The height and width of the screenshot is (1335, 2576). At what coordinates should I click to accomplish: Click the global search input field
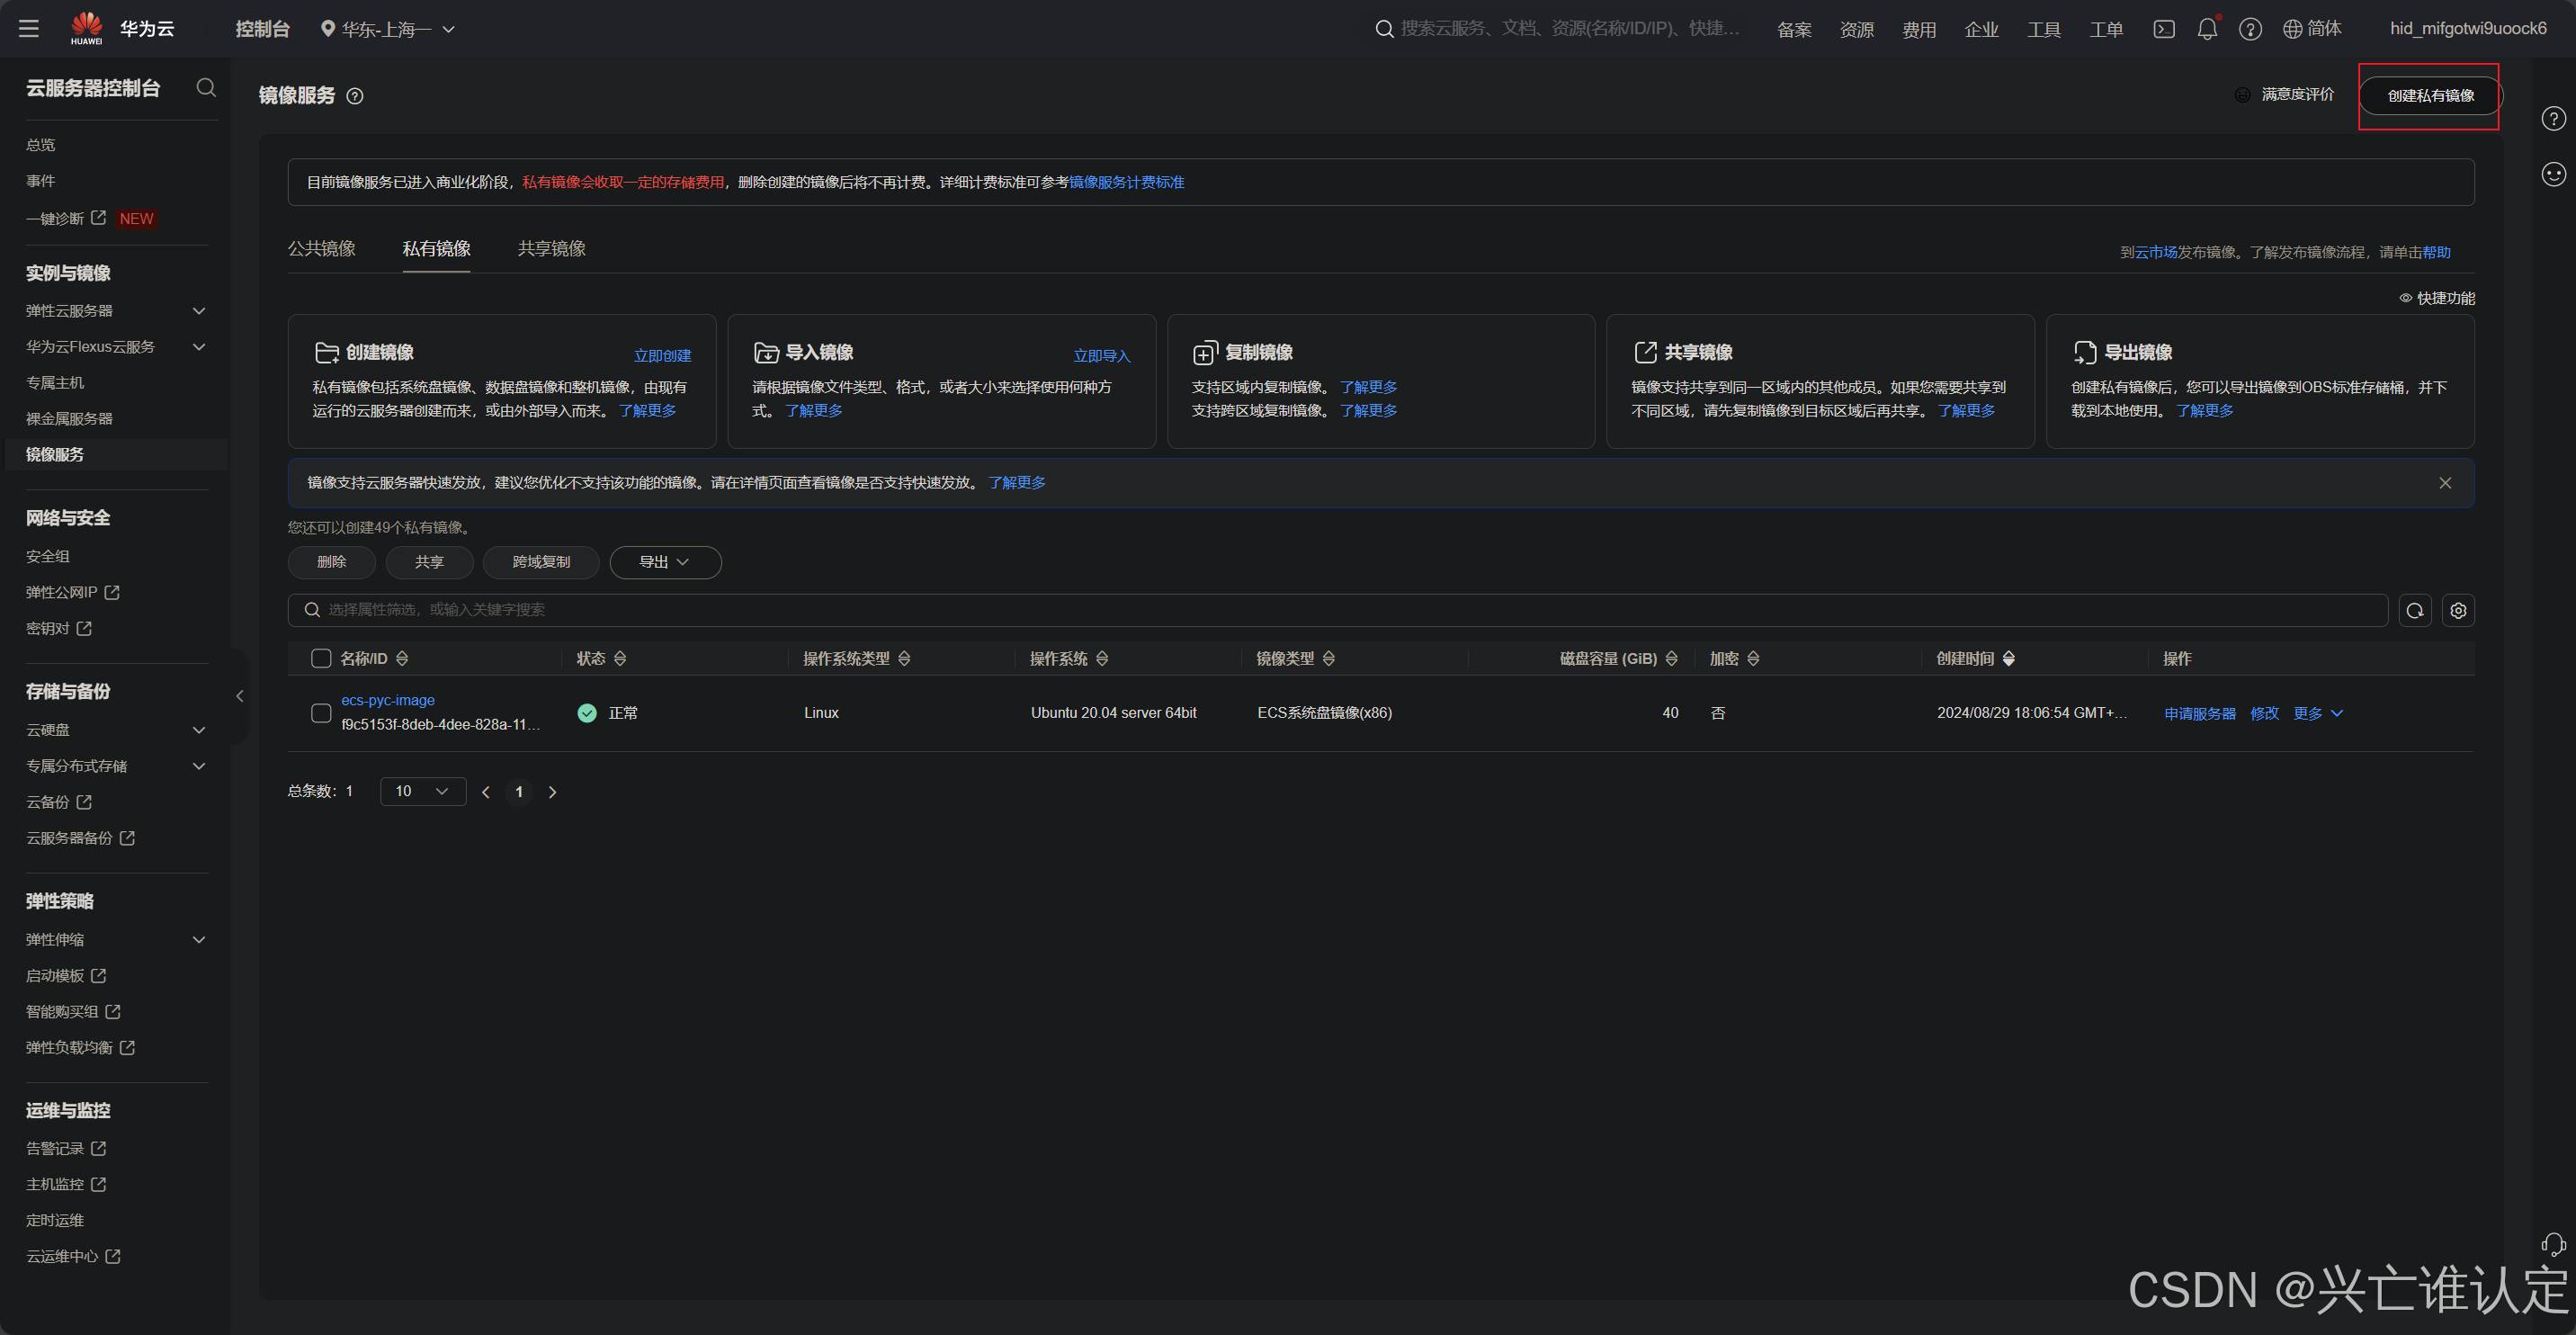1570,29
